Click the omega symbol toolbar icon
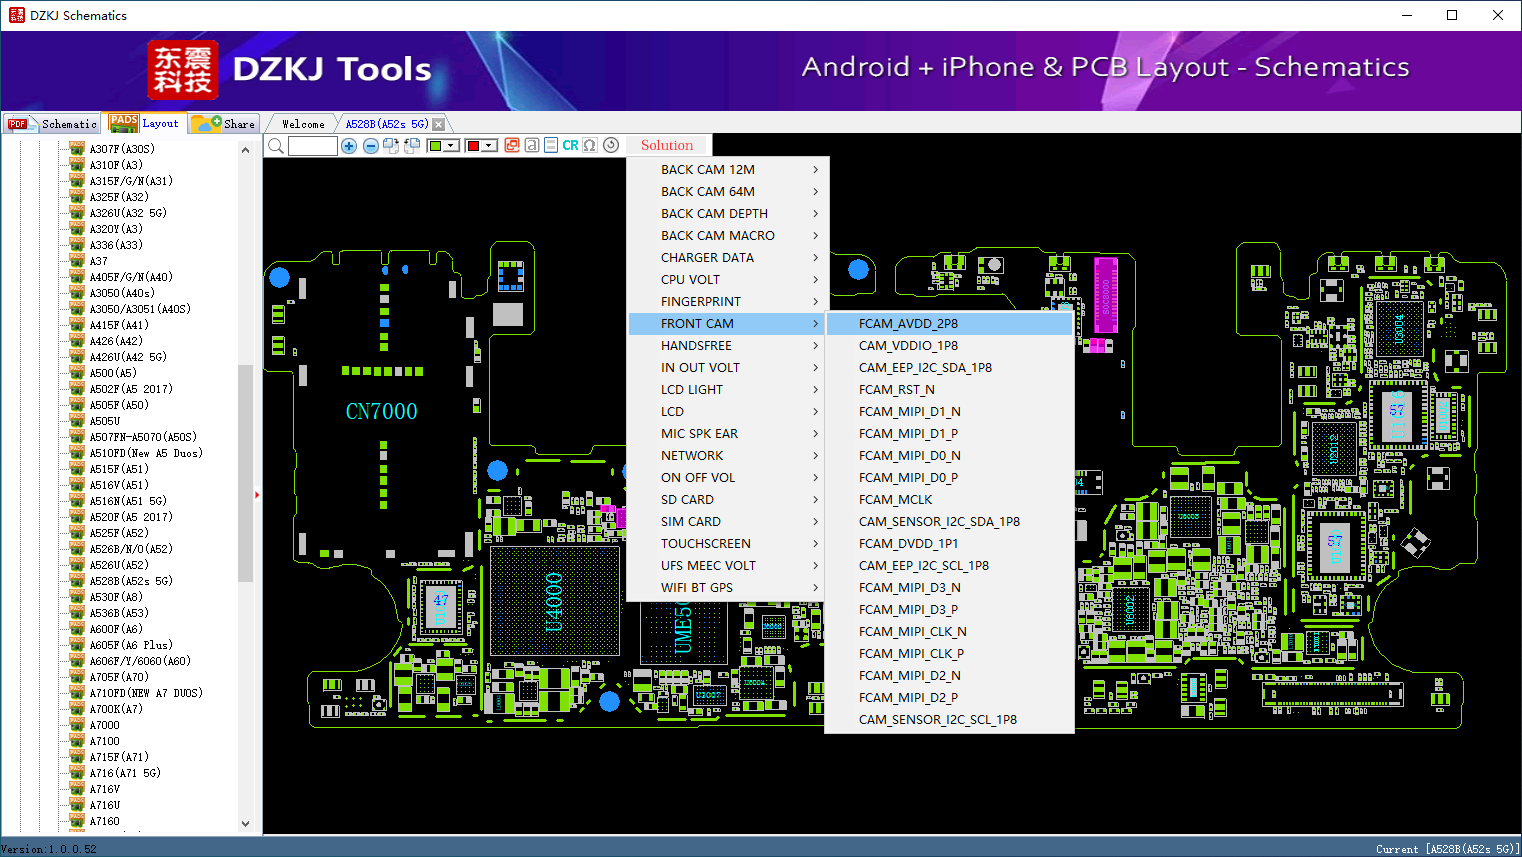The image size is (1522, 857). click(x=590, y=145)
